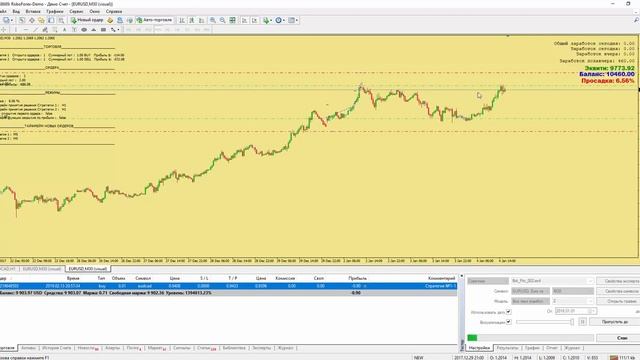Screen dimensions: 640x360
Task: Open the Отчет tester tab
Action: point(552,348)
